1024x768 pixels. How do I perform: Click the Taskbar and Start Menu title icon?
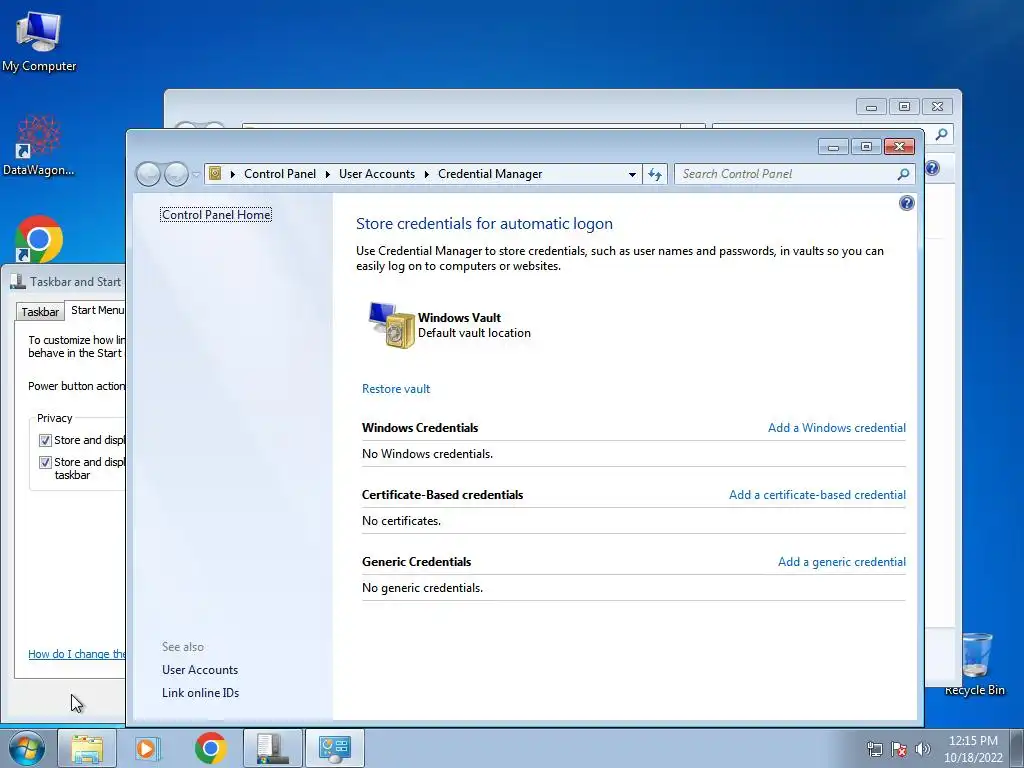point(18,281)
